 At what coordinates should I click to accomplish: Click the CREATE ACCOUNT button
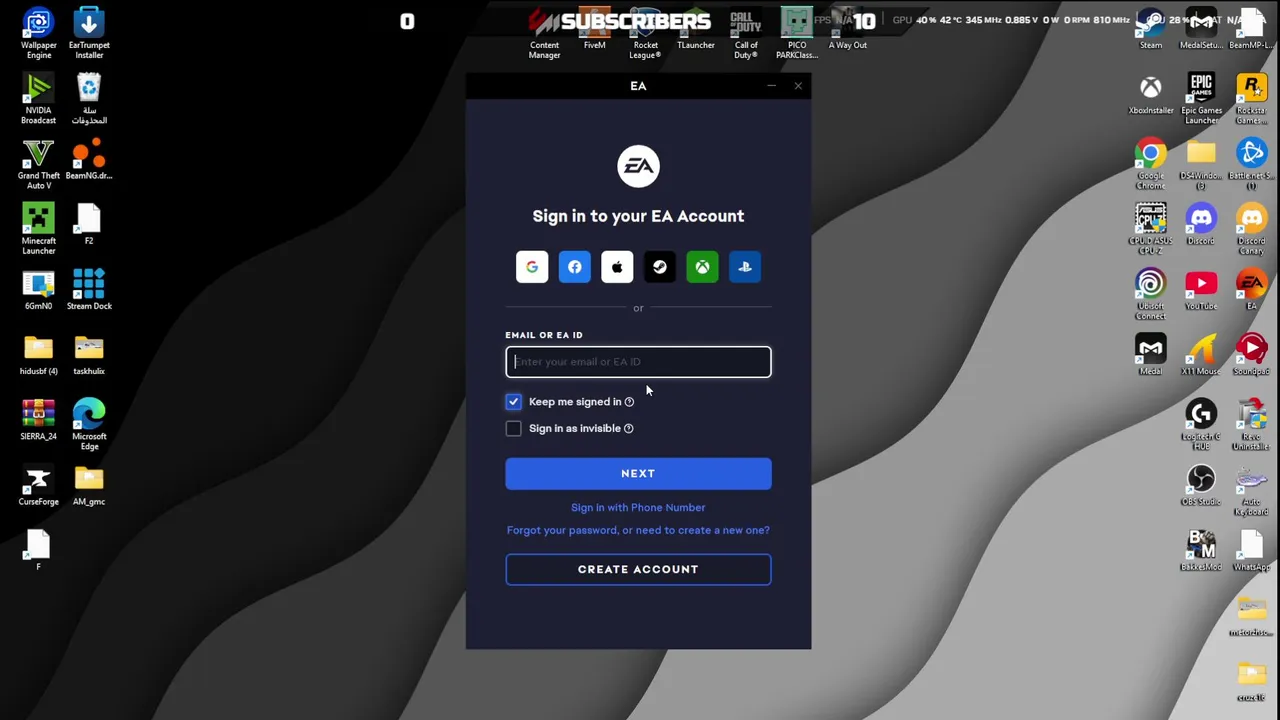[638, 569]
